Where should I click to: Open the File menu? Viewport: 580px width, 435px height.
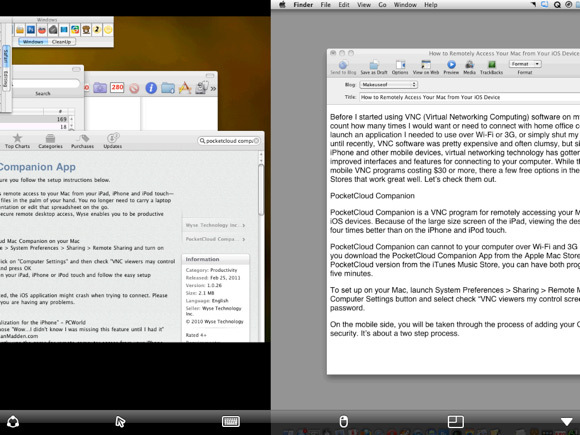click(326, 5)
